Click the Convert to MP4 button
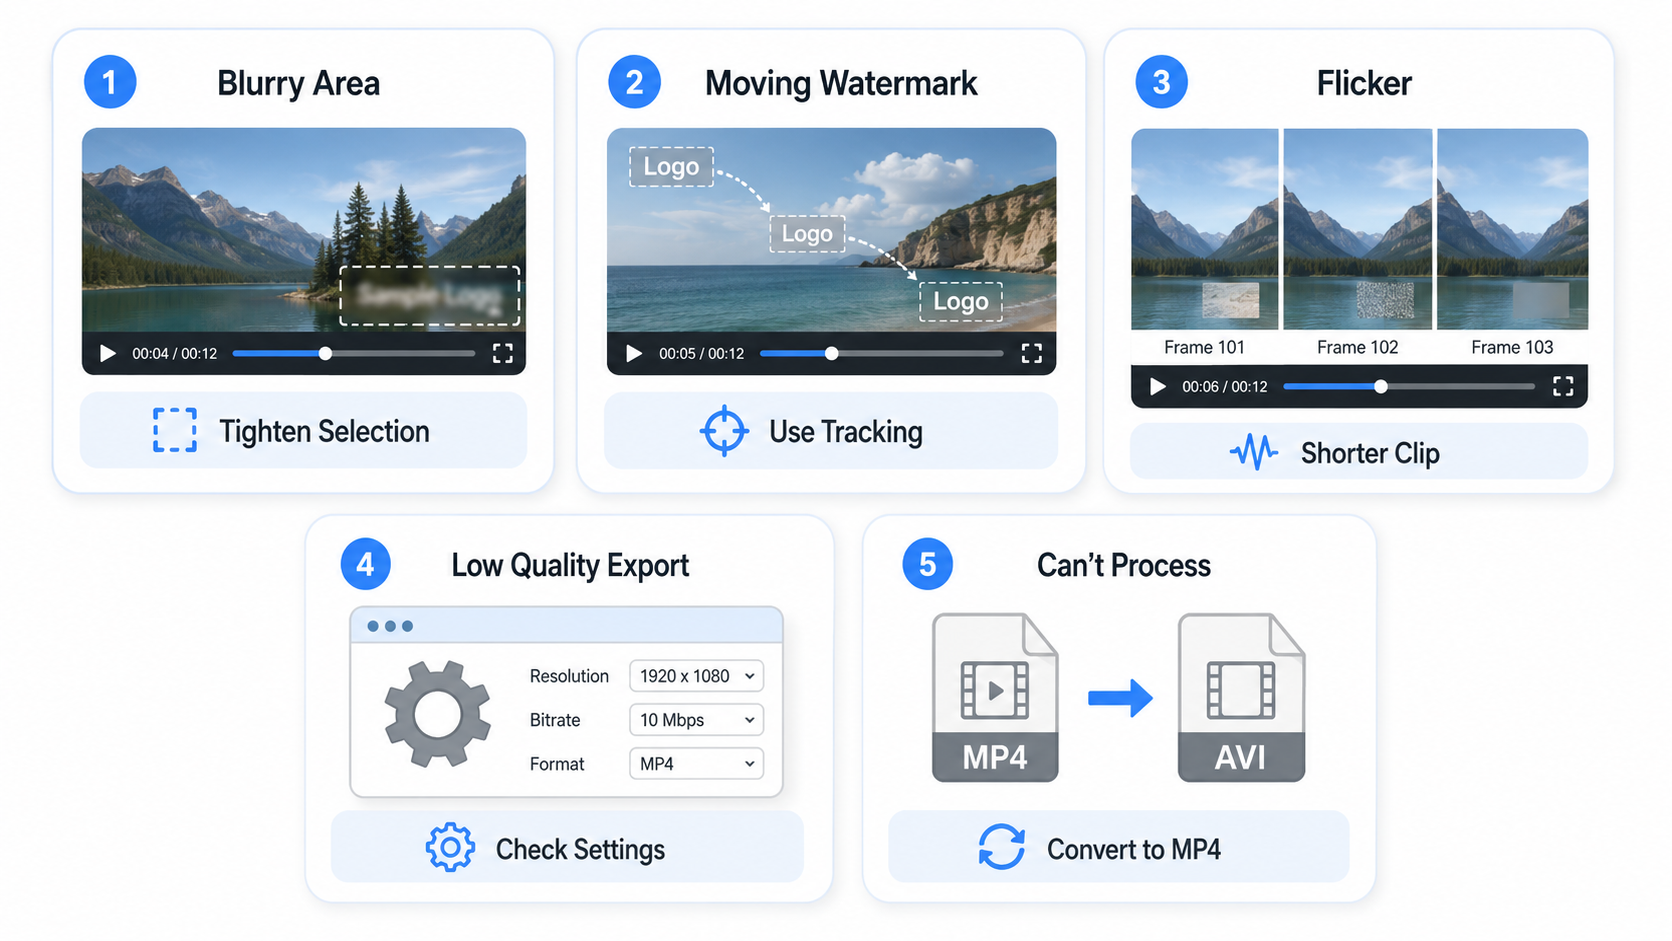The width and height of the screenshot is (1672, 941). pyautogui.click(x=1118, y=847)
